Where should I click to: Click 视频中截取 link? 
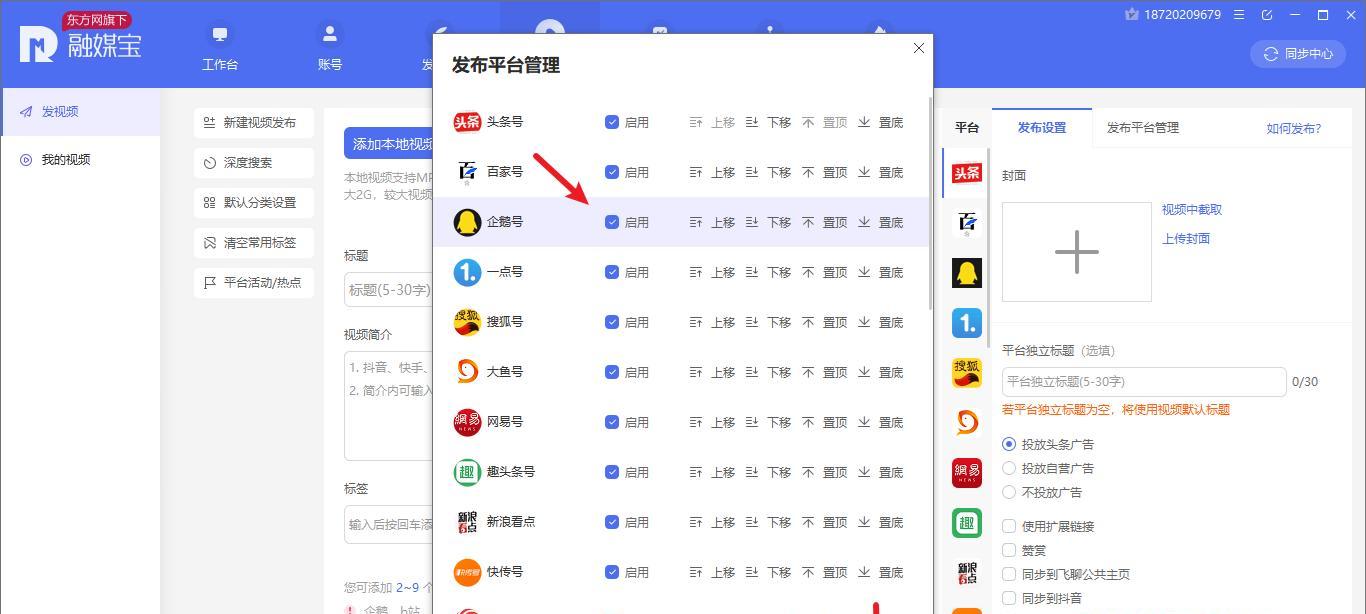[1192, 210]
